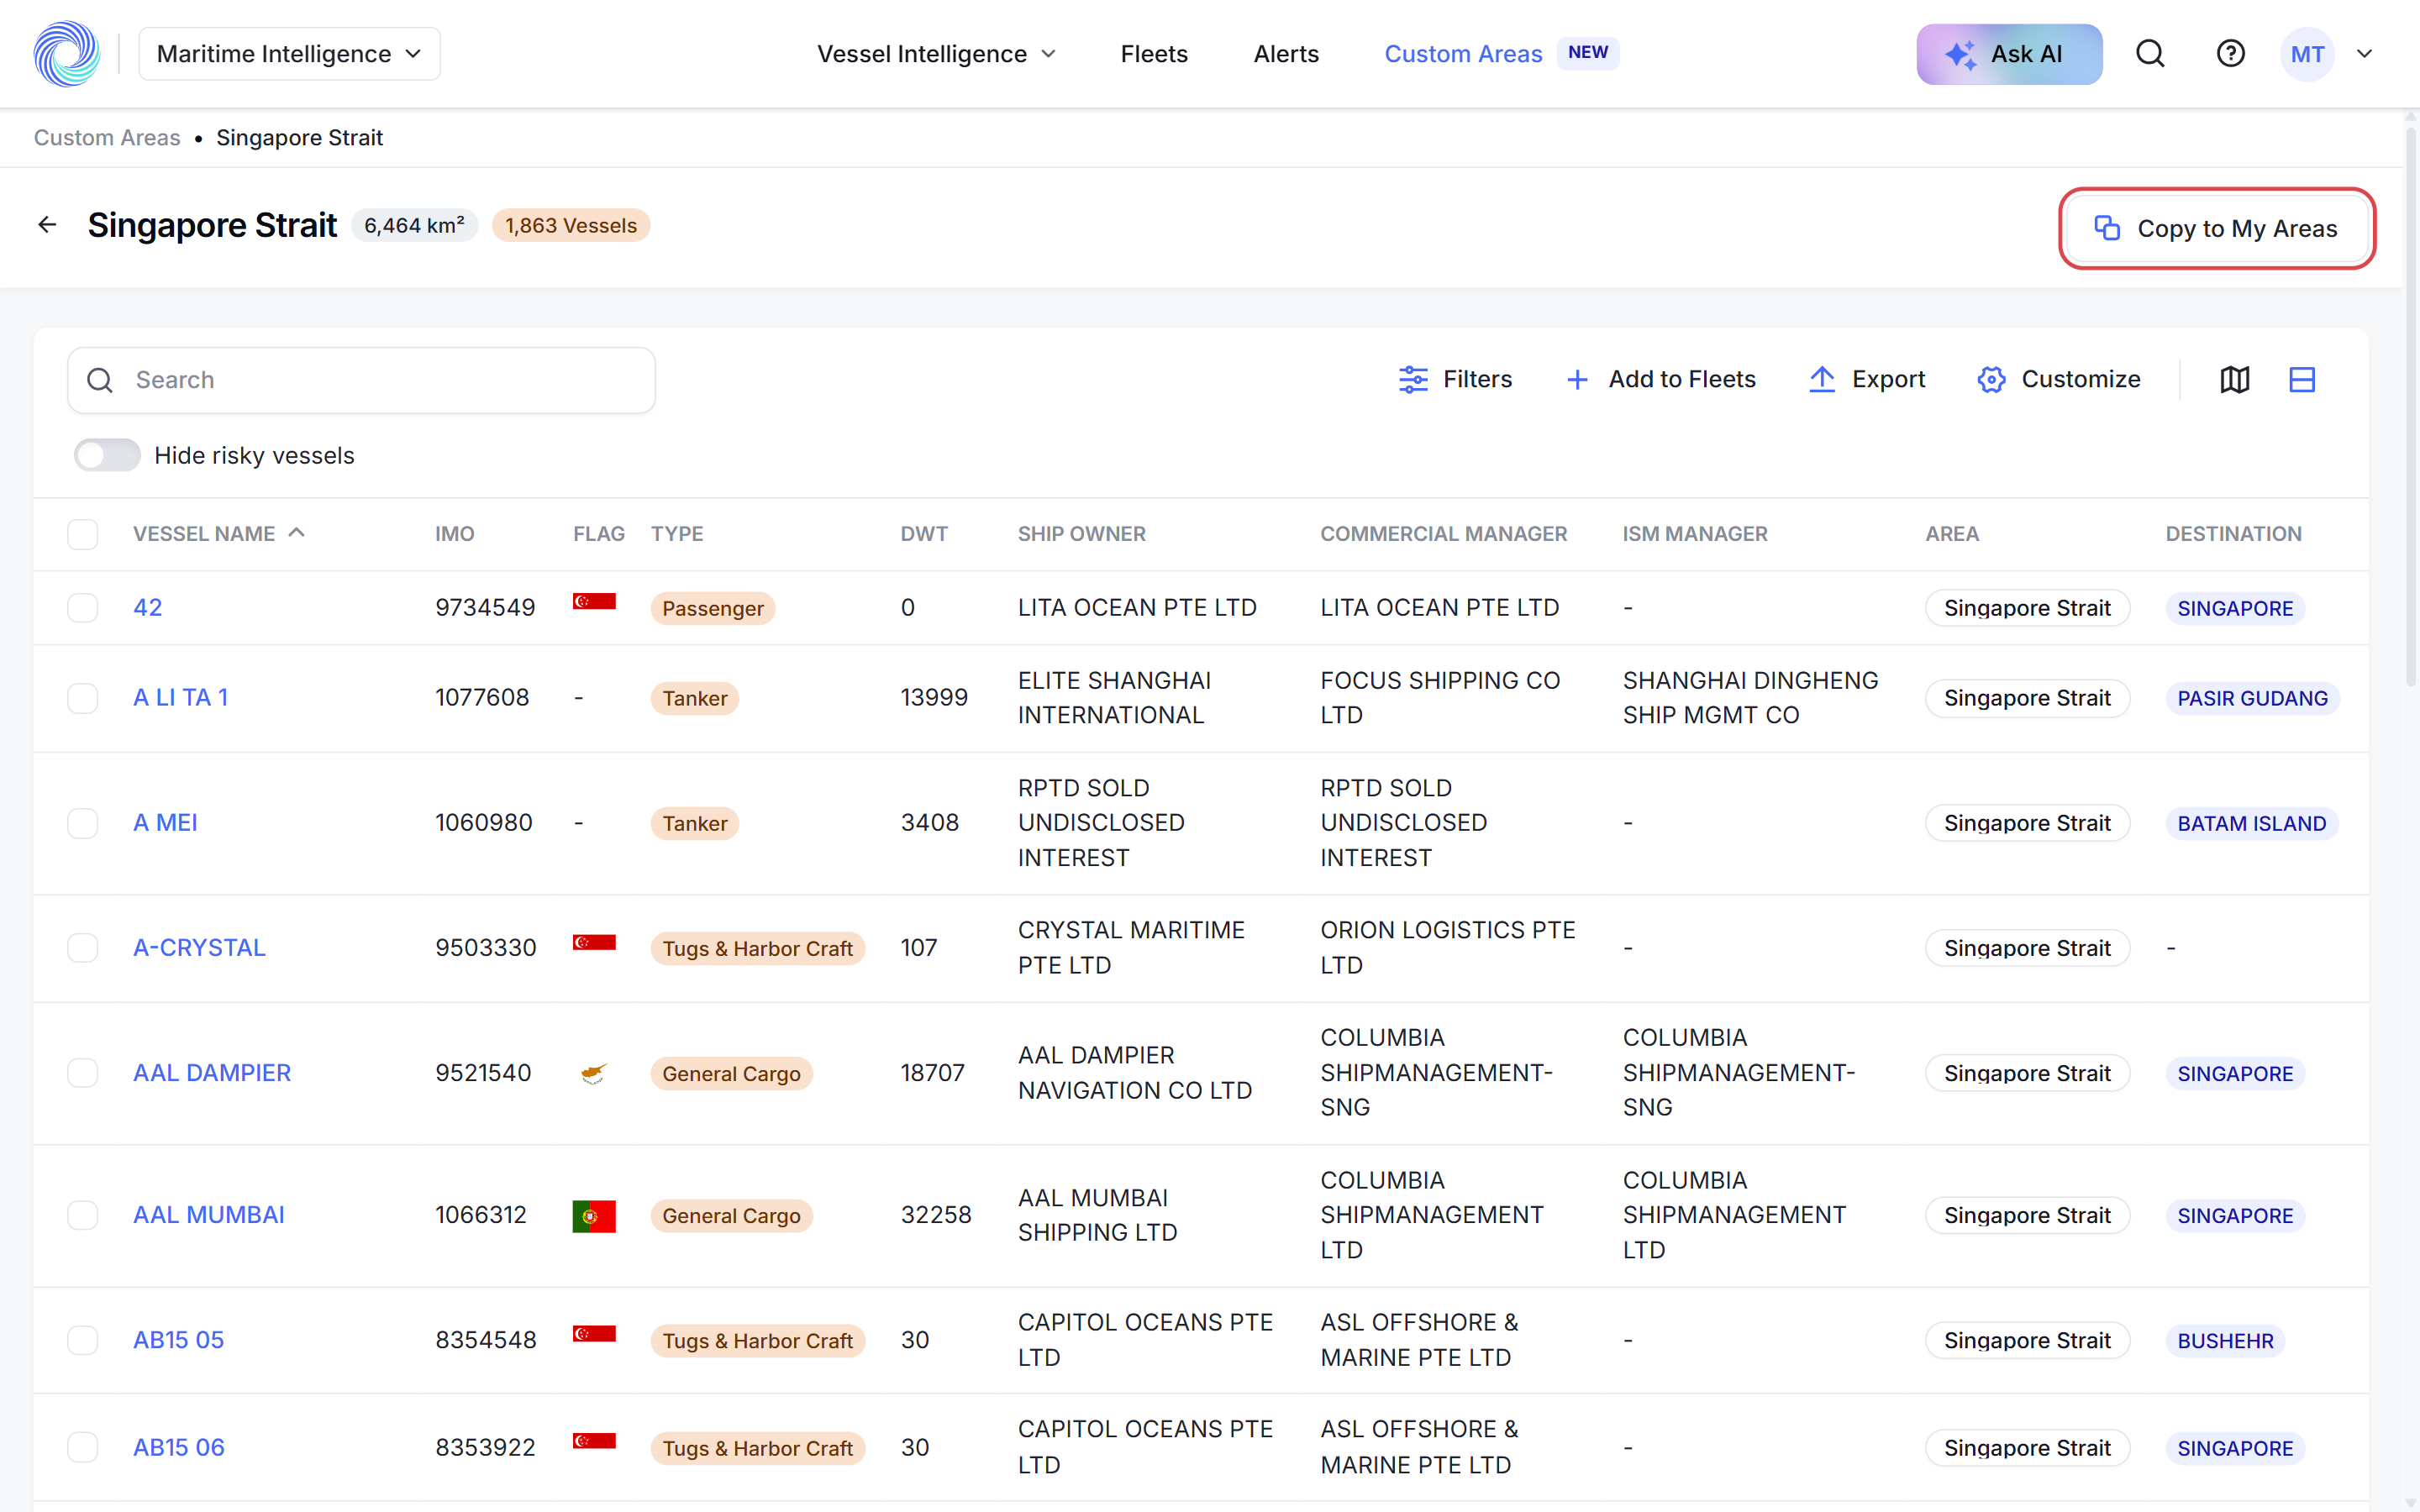Select checkbox for A-CRYSTAL
Screen dimensions: 2420x1512
coord(83,948)
